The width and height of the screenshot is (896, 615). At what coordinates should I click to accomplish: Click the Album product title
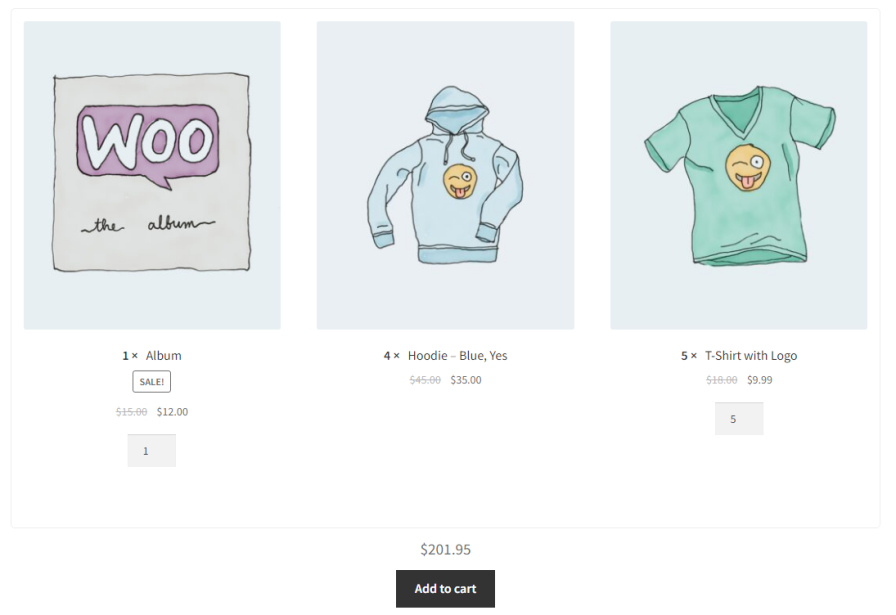tap(163, 356)
